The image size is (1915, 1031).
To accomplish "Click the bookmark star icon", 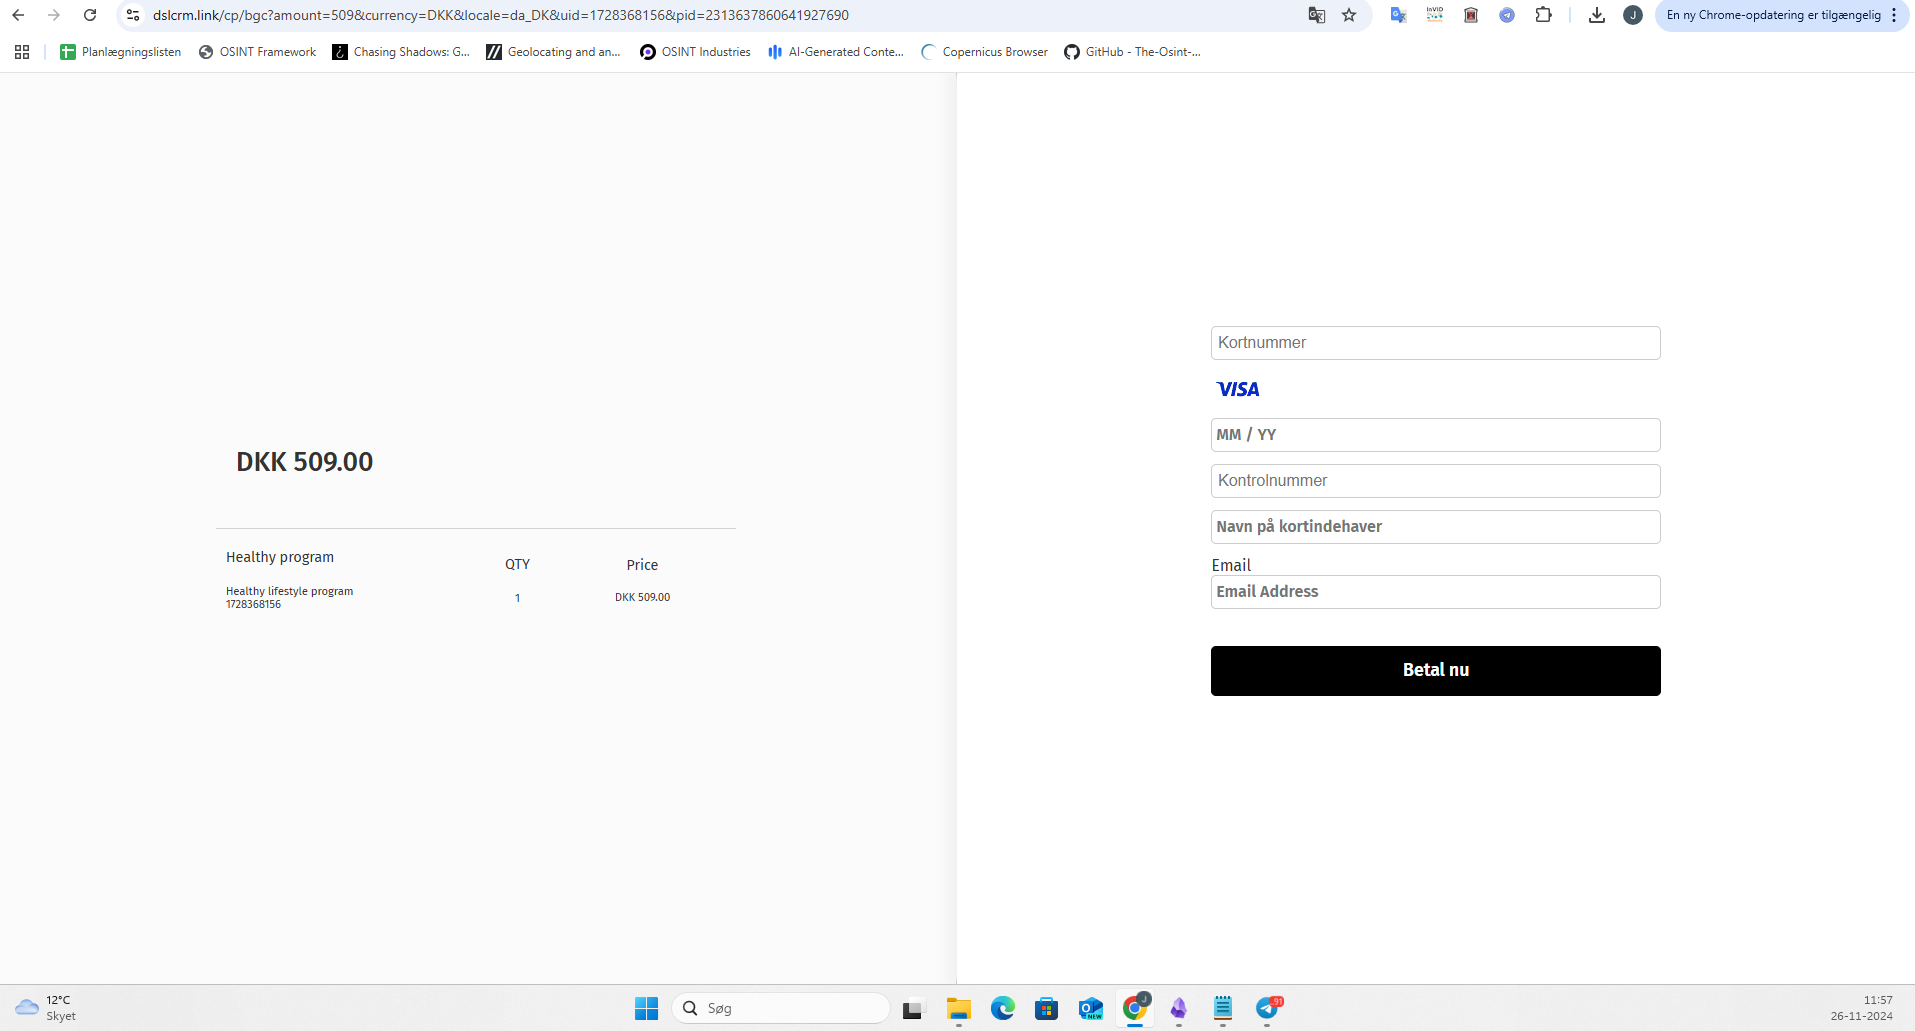I will (x=1349, y=15).
